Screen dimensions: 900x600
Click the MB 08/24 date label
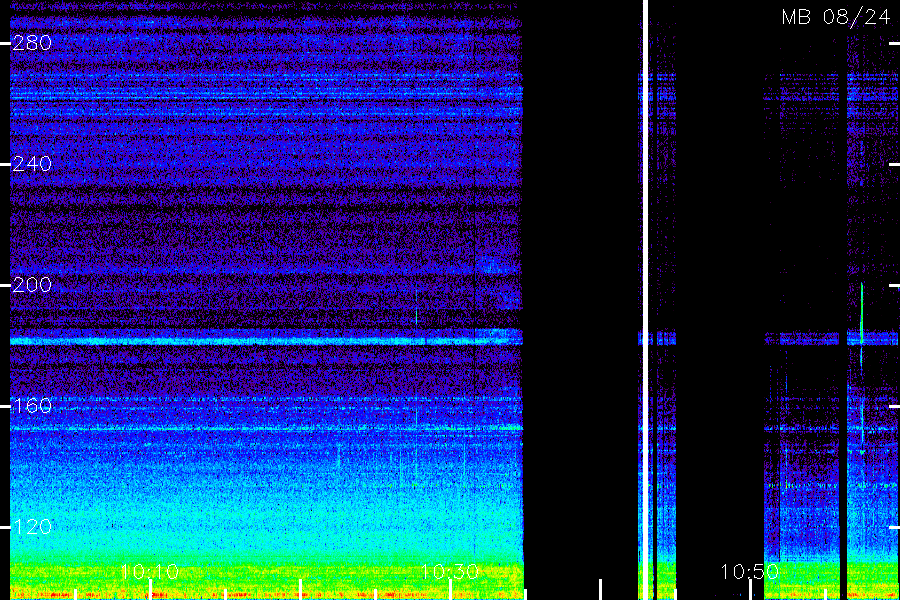click(x=836, y=17)
